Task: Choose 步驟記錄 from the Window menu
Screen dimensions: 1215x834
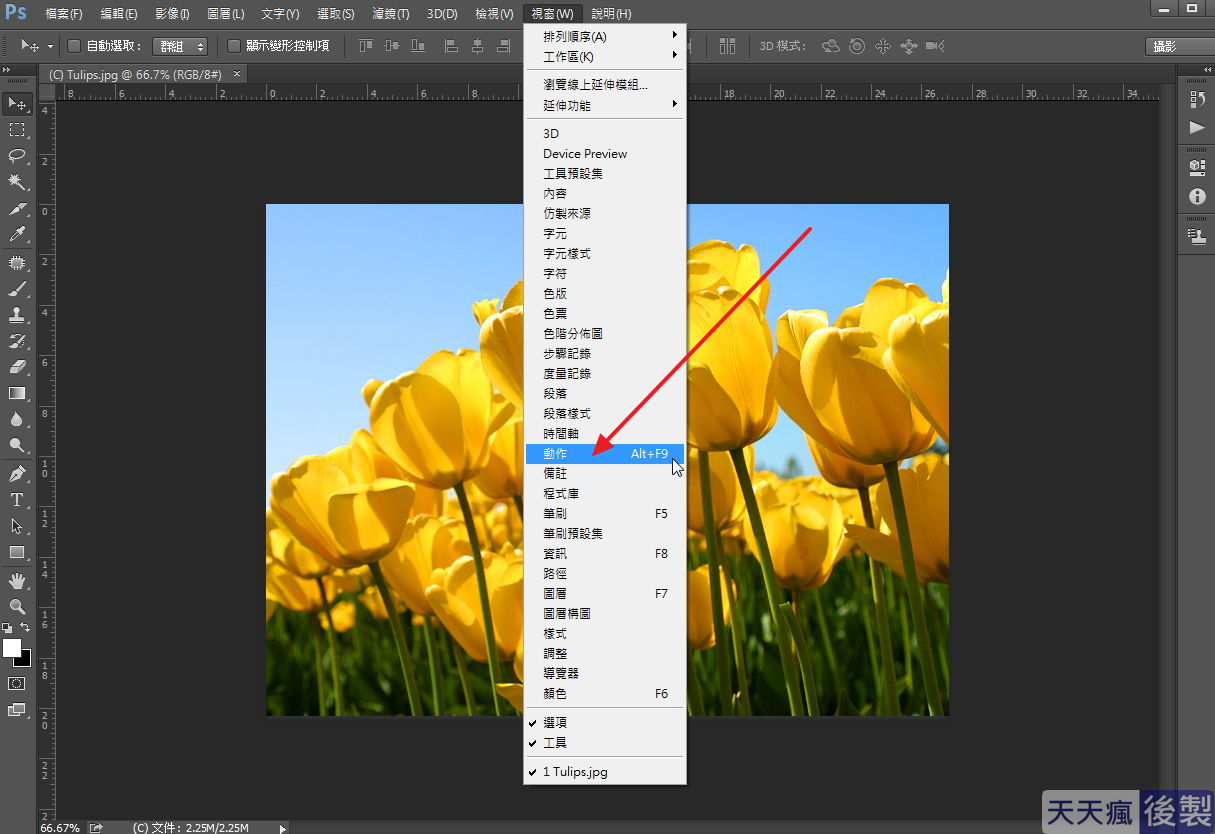Action: (x=605, y=354)
